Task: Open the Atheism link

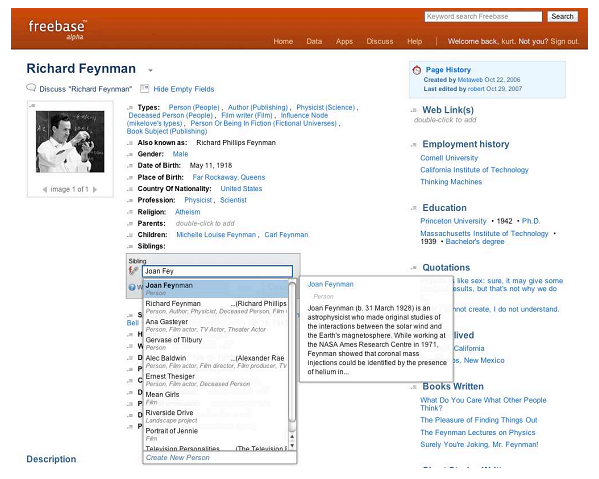Action: pyautogui.click(x=187, y=212)
